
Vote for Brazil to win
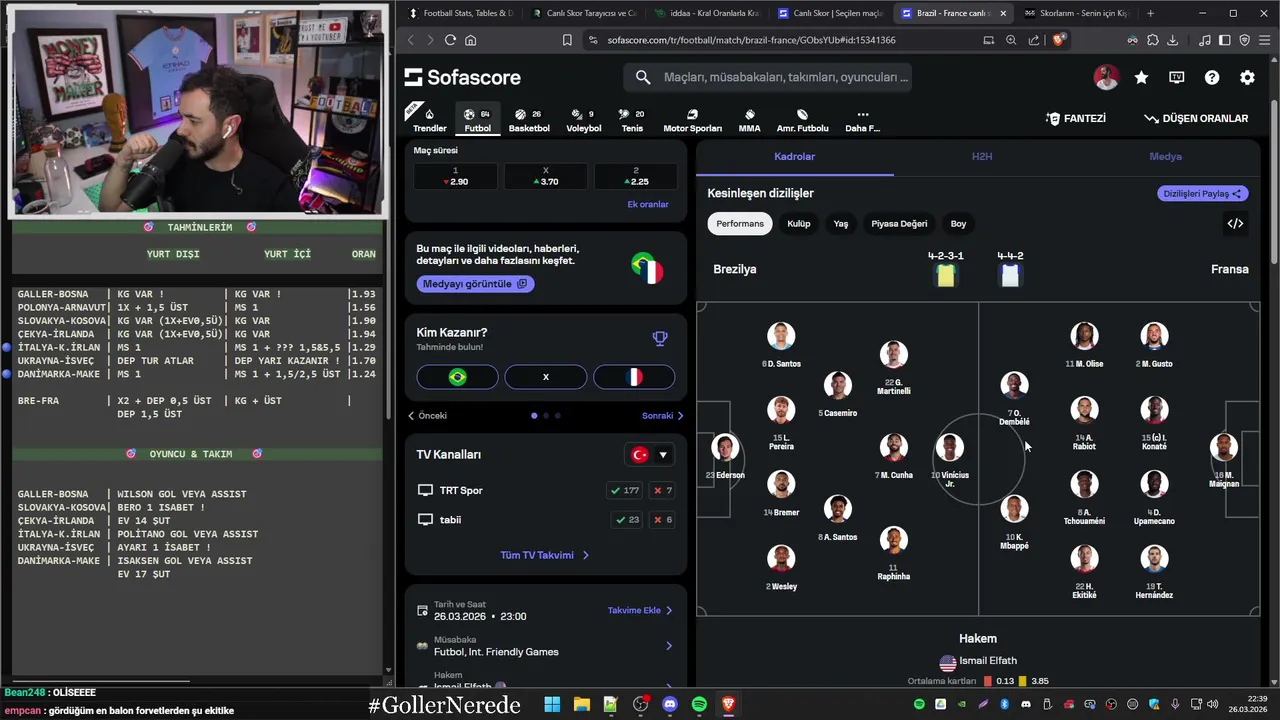click(457, 377)
